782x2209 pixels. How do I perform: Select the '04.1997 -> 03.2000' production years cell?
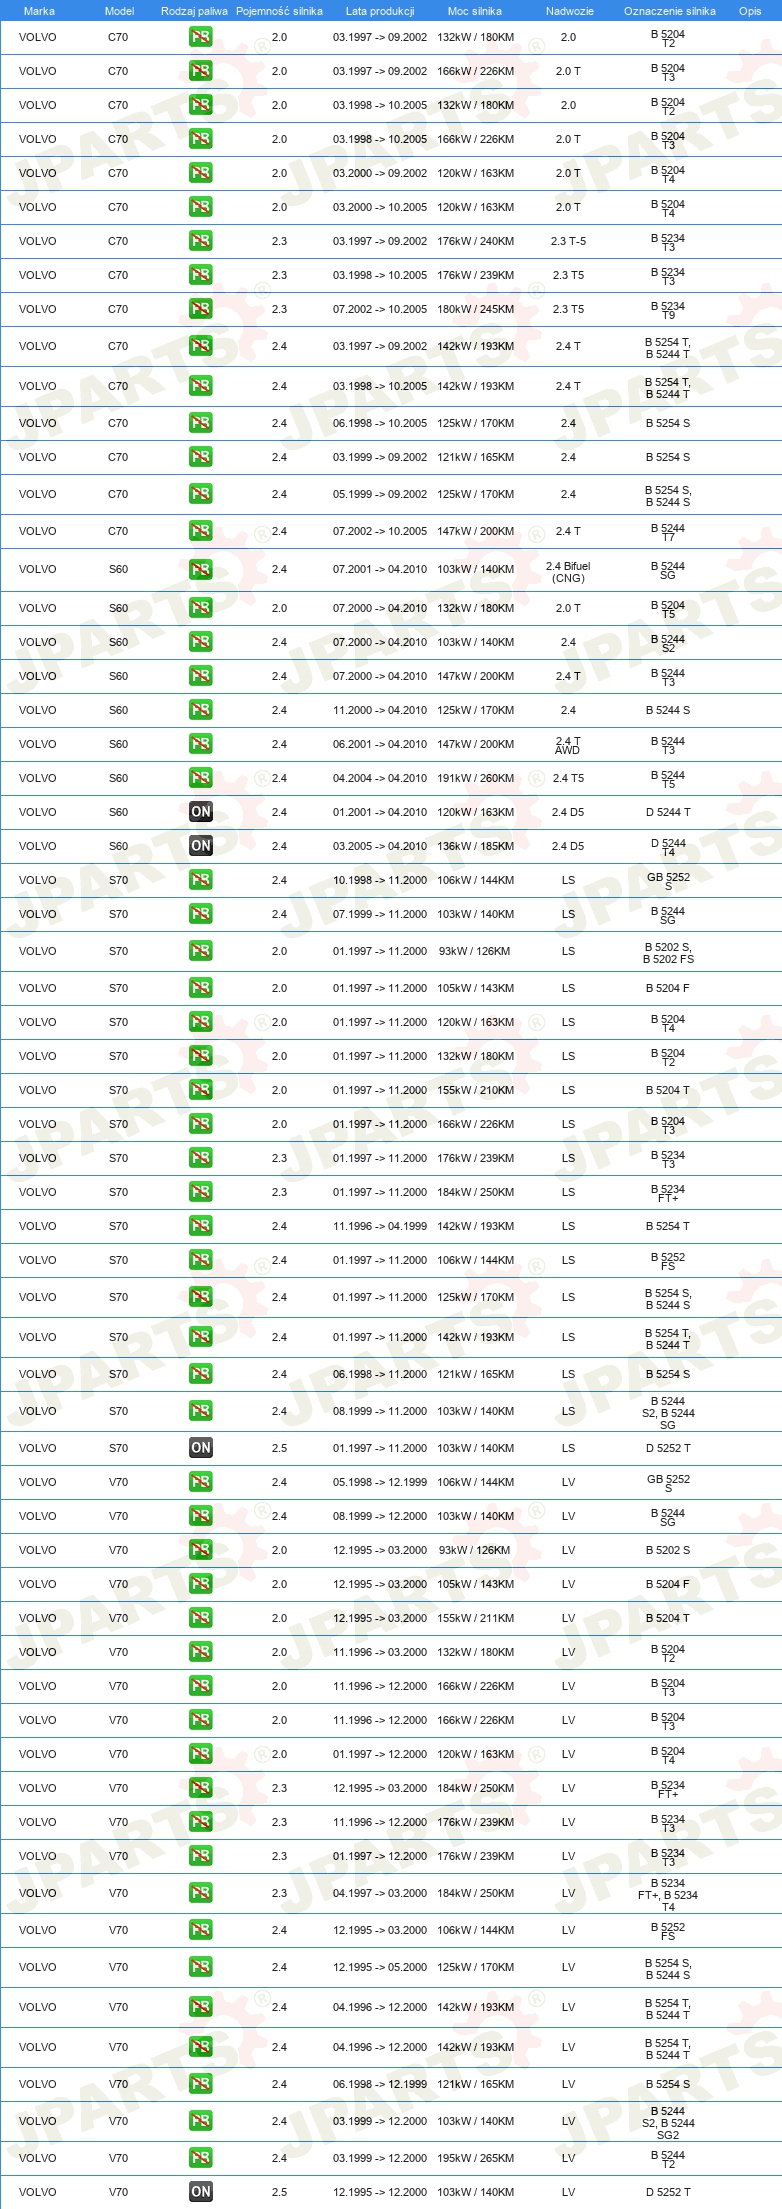coord(380,1893)
